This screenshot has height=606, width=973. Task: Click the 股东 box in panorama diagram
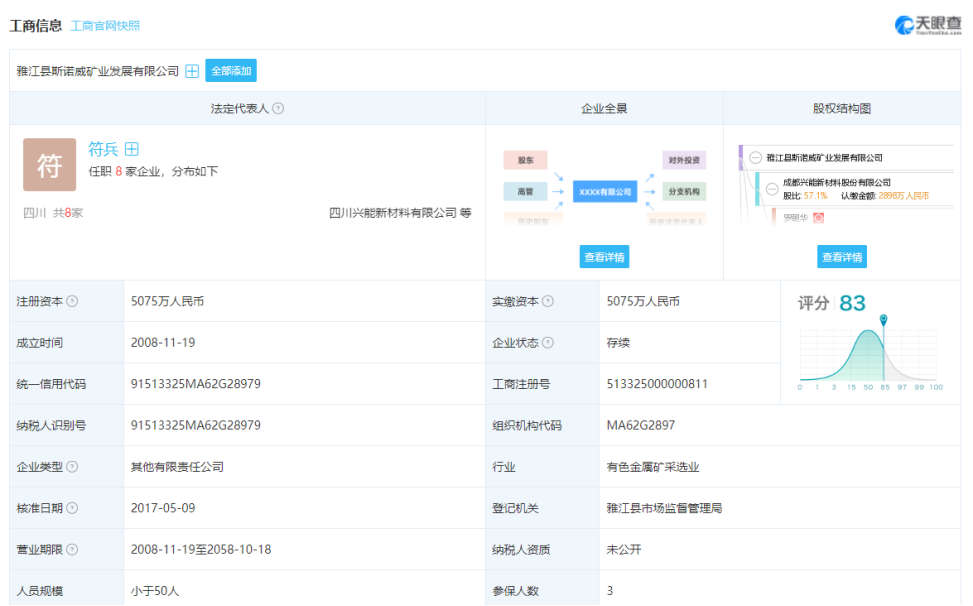(x=525, y=160)
